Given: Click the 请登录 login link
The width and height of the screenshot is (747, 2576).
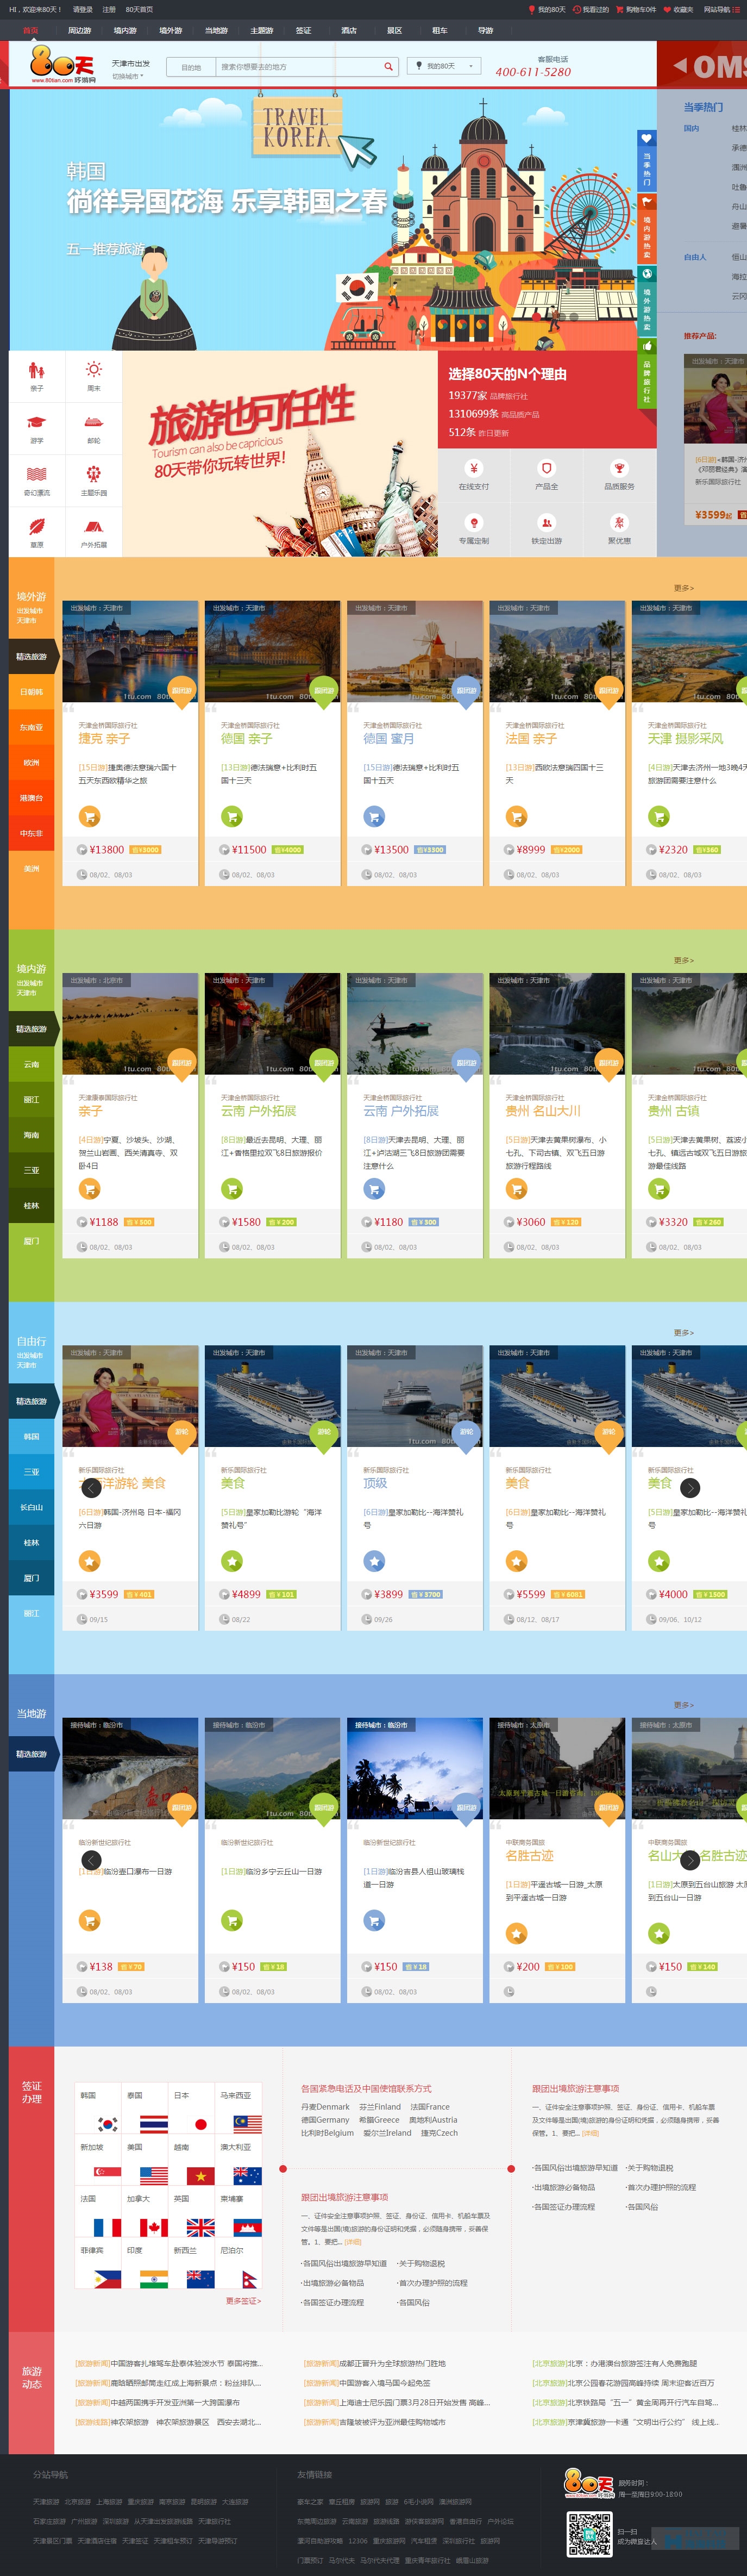Looking at the screenshot, I should tap(82, 9).
